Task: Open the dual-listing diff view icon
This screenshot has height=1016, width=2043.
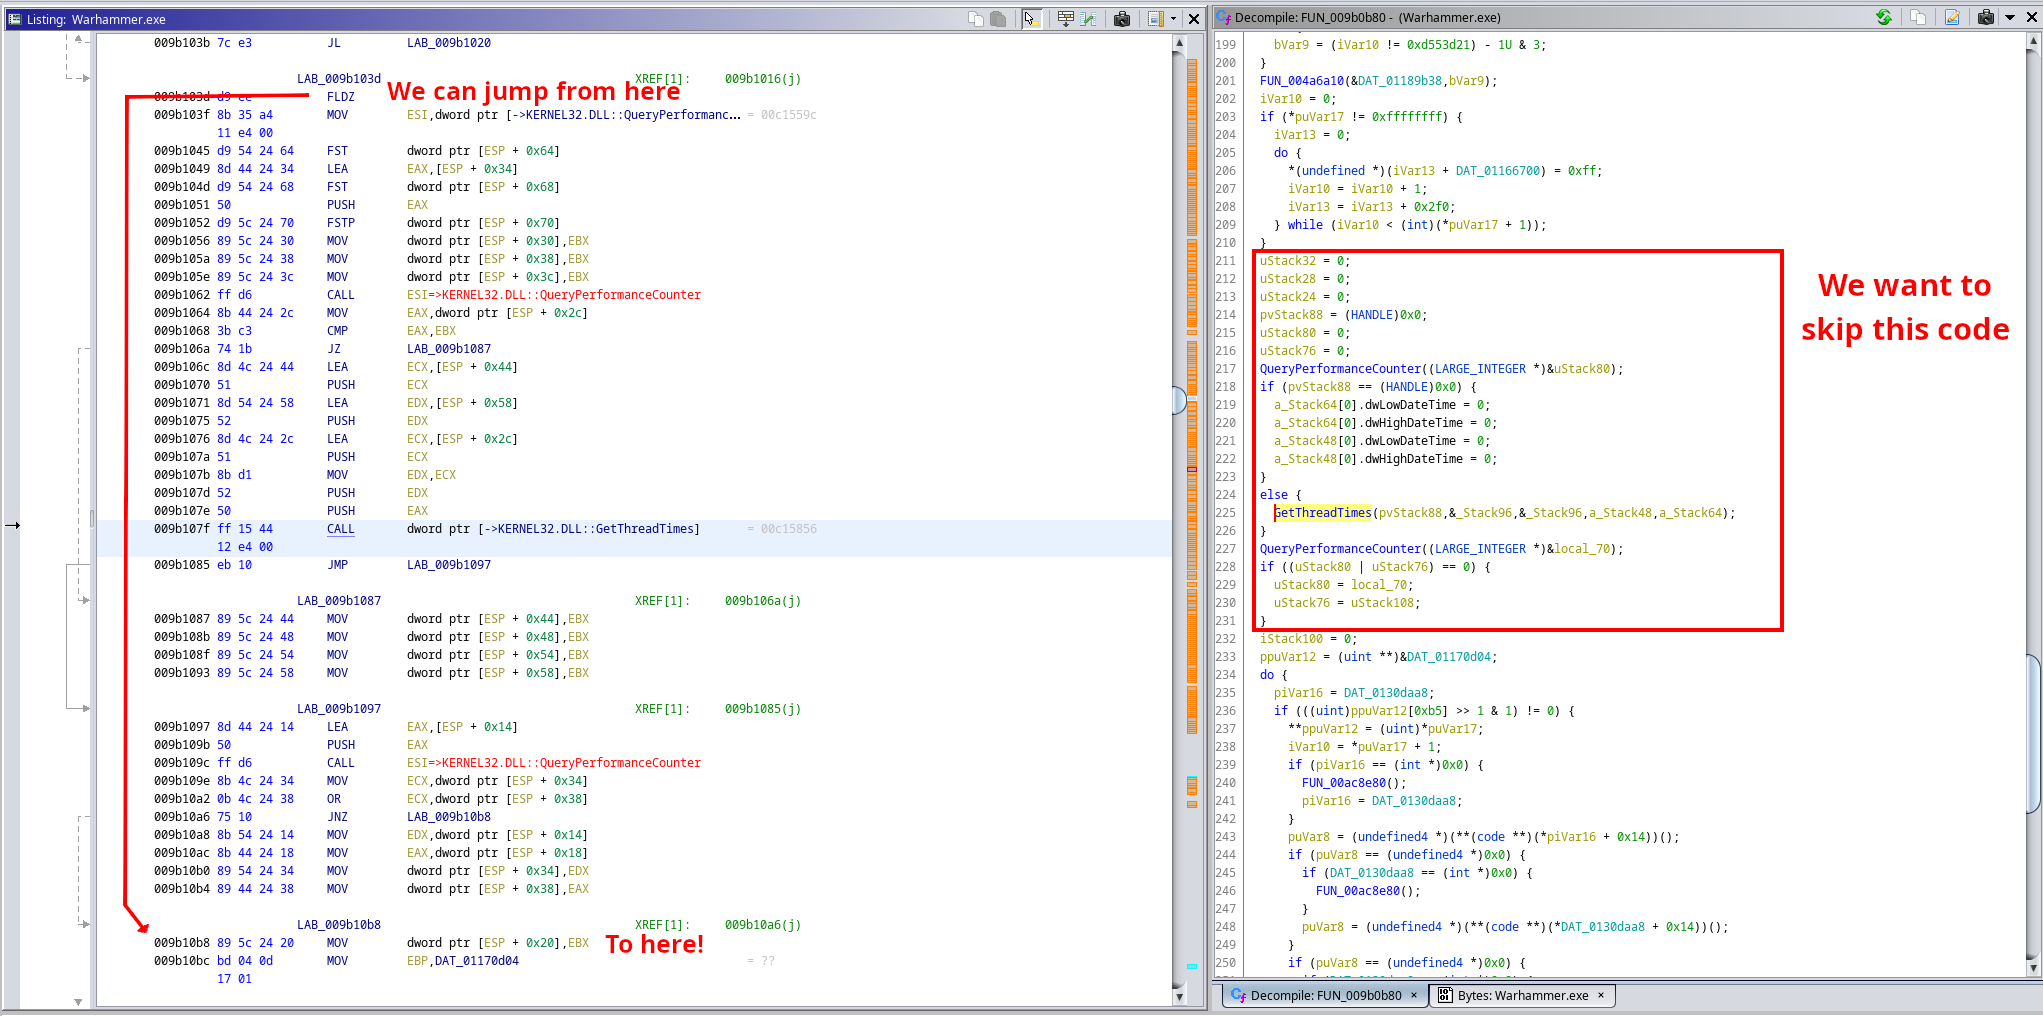Action: [1089, 17]
